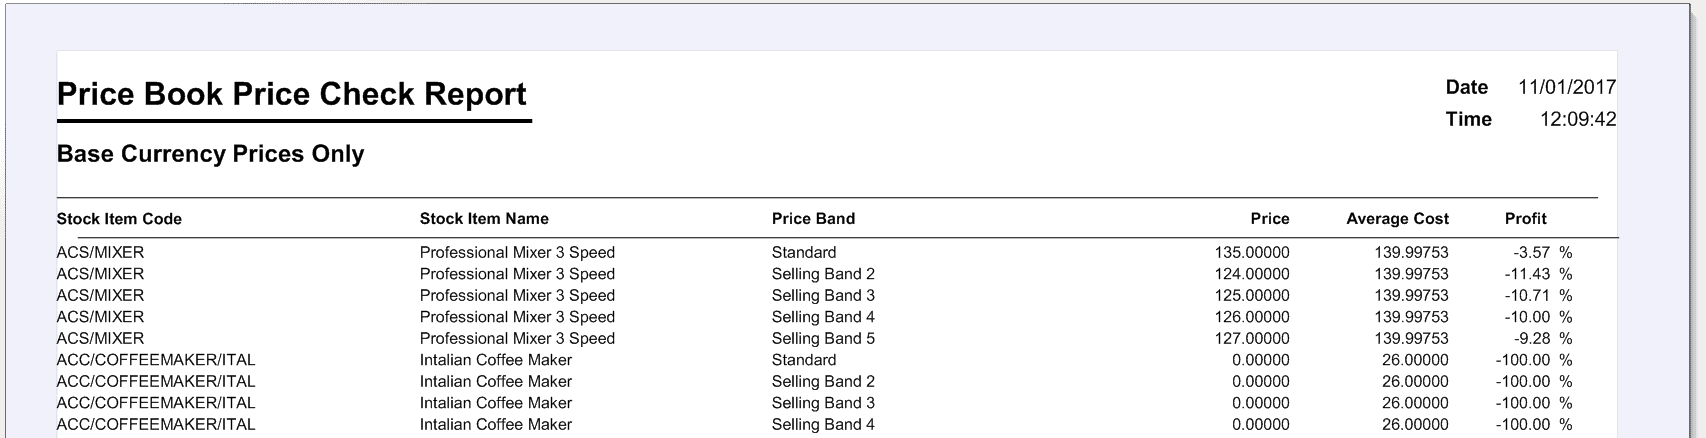Screen dimensions: 1706x438
Task: Click the 135.00000 price value
Action: (1252, 253)
